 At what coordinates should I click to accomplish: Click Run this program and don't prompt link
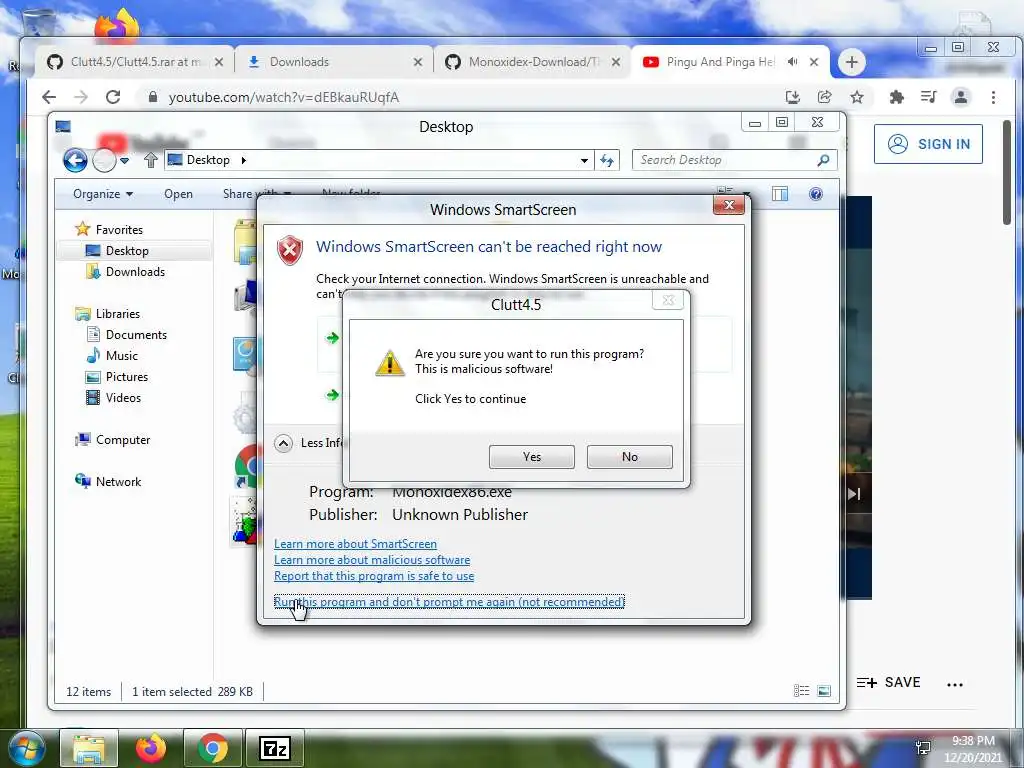449,601
